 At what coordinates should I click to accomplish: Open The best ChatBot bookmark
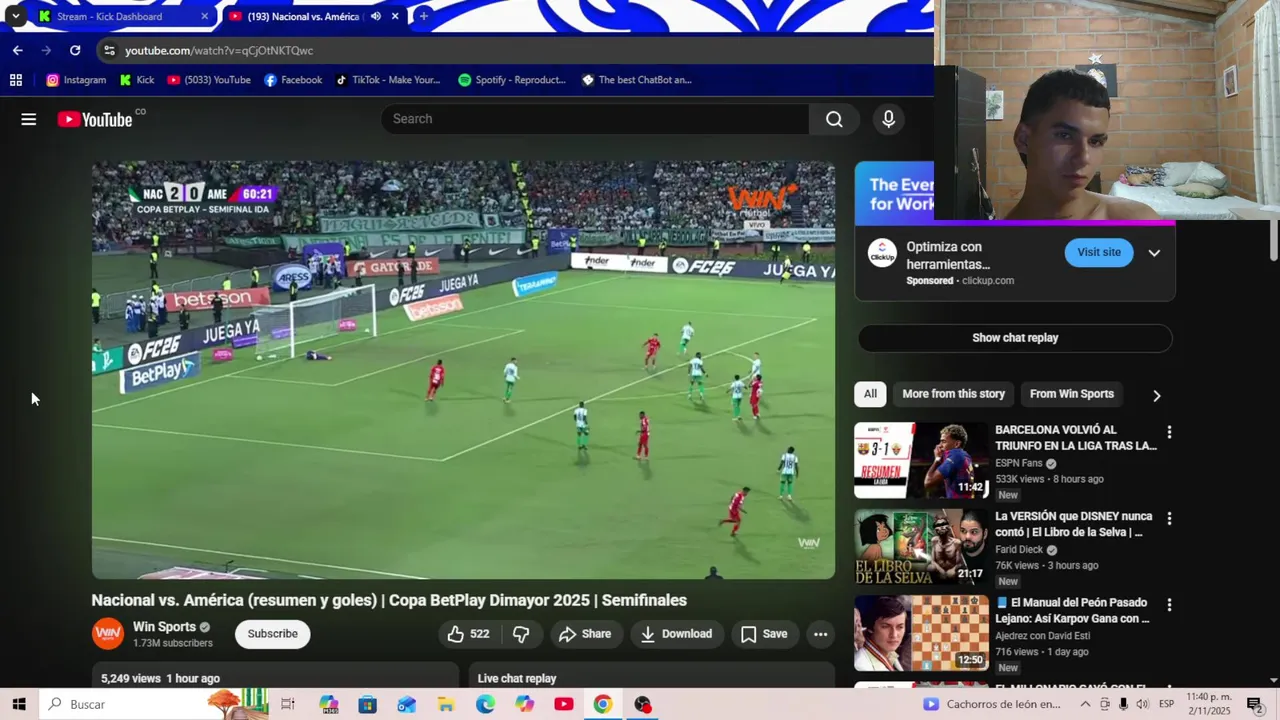click(x=637, y=80)
